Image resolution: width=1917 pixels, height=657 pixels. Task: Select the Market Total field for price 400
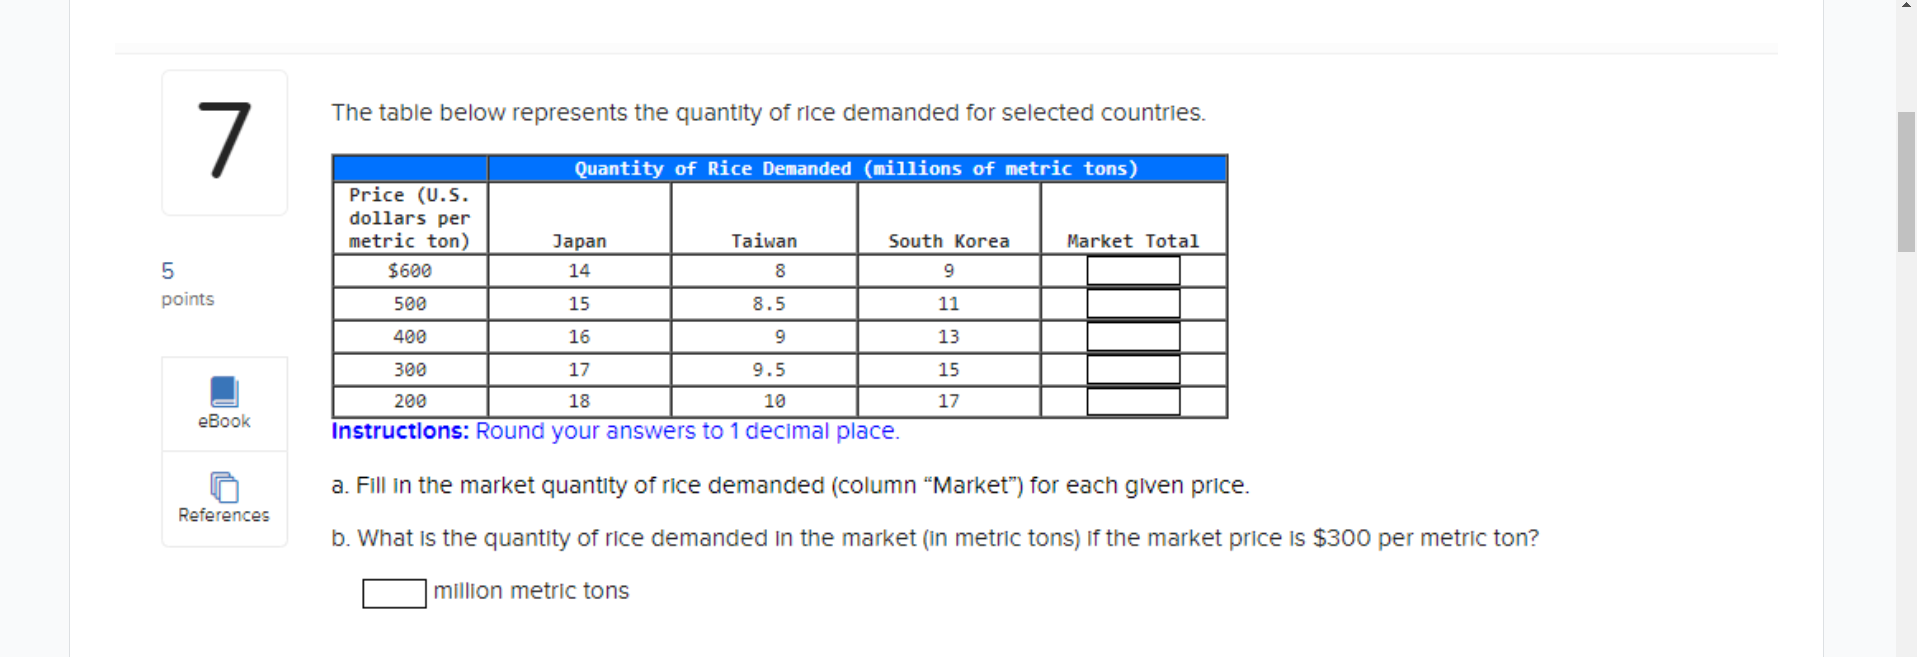[1132, 335]
